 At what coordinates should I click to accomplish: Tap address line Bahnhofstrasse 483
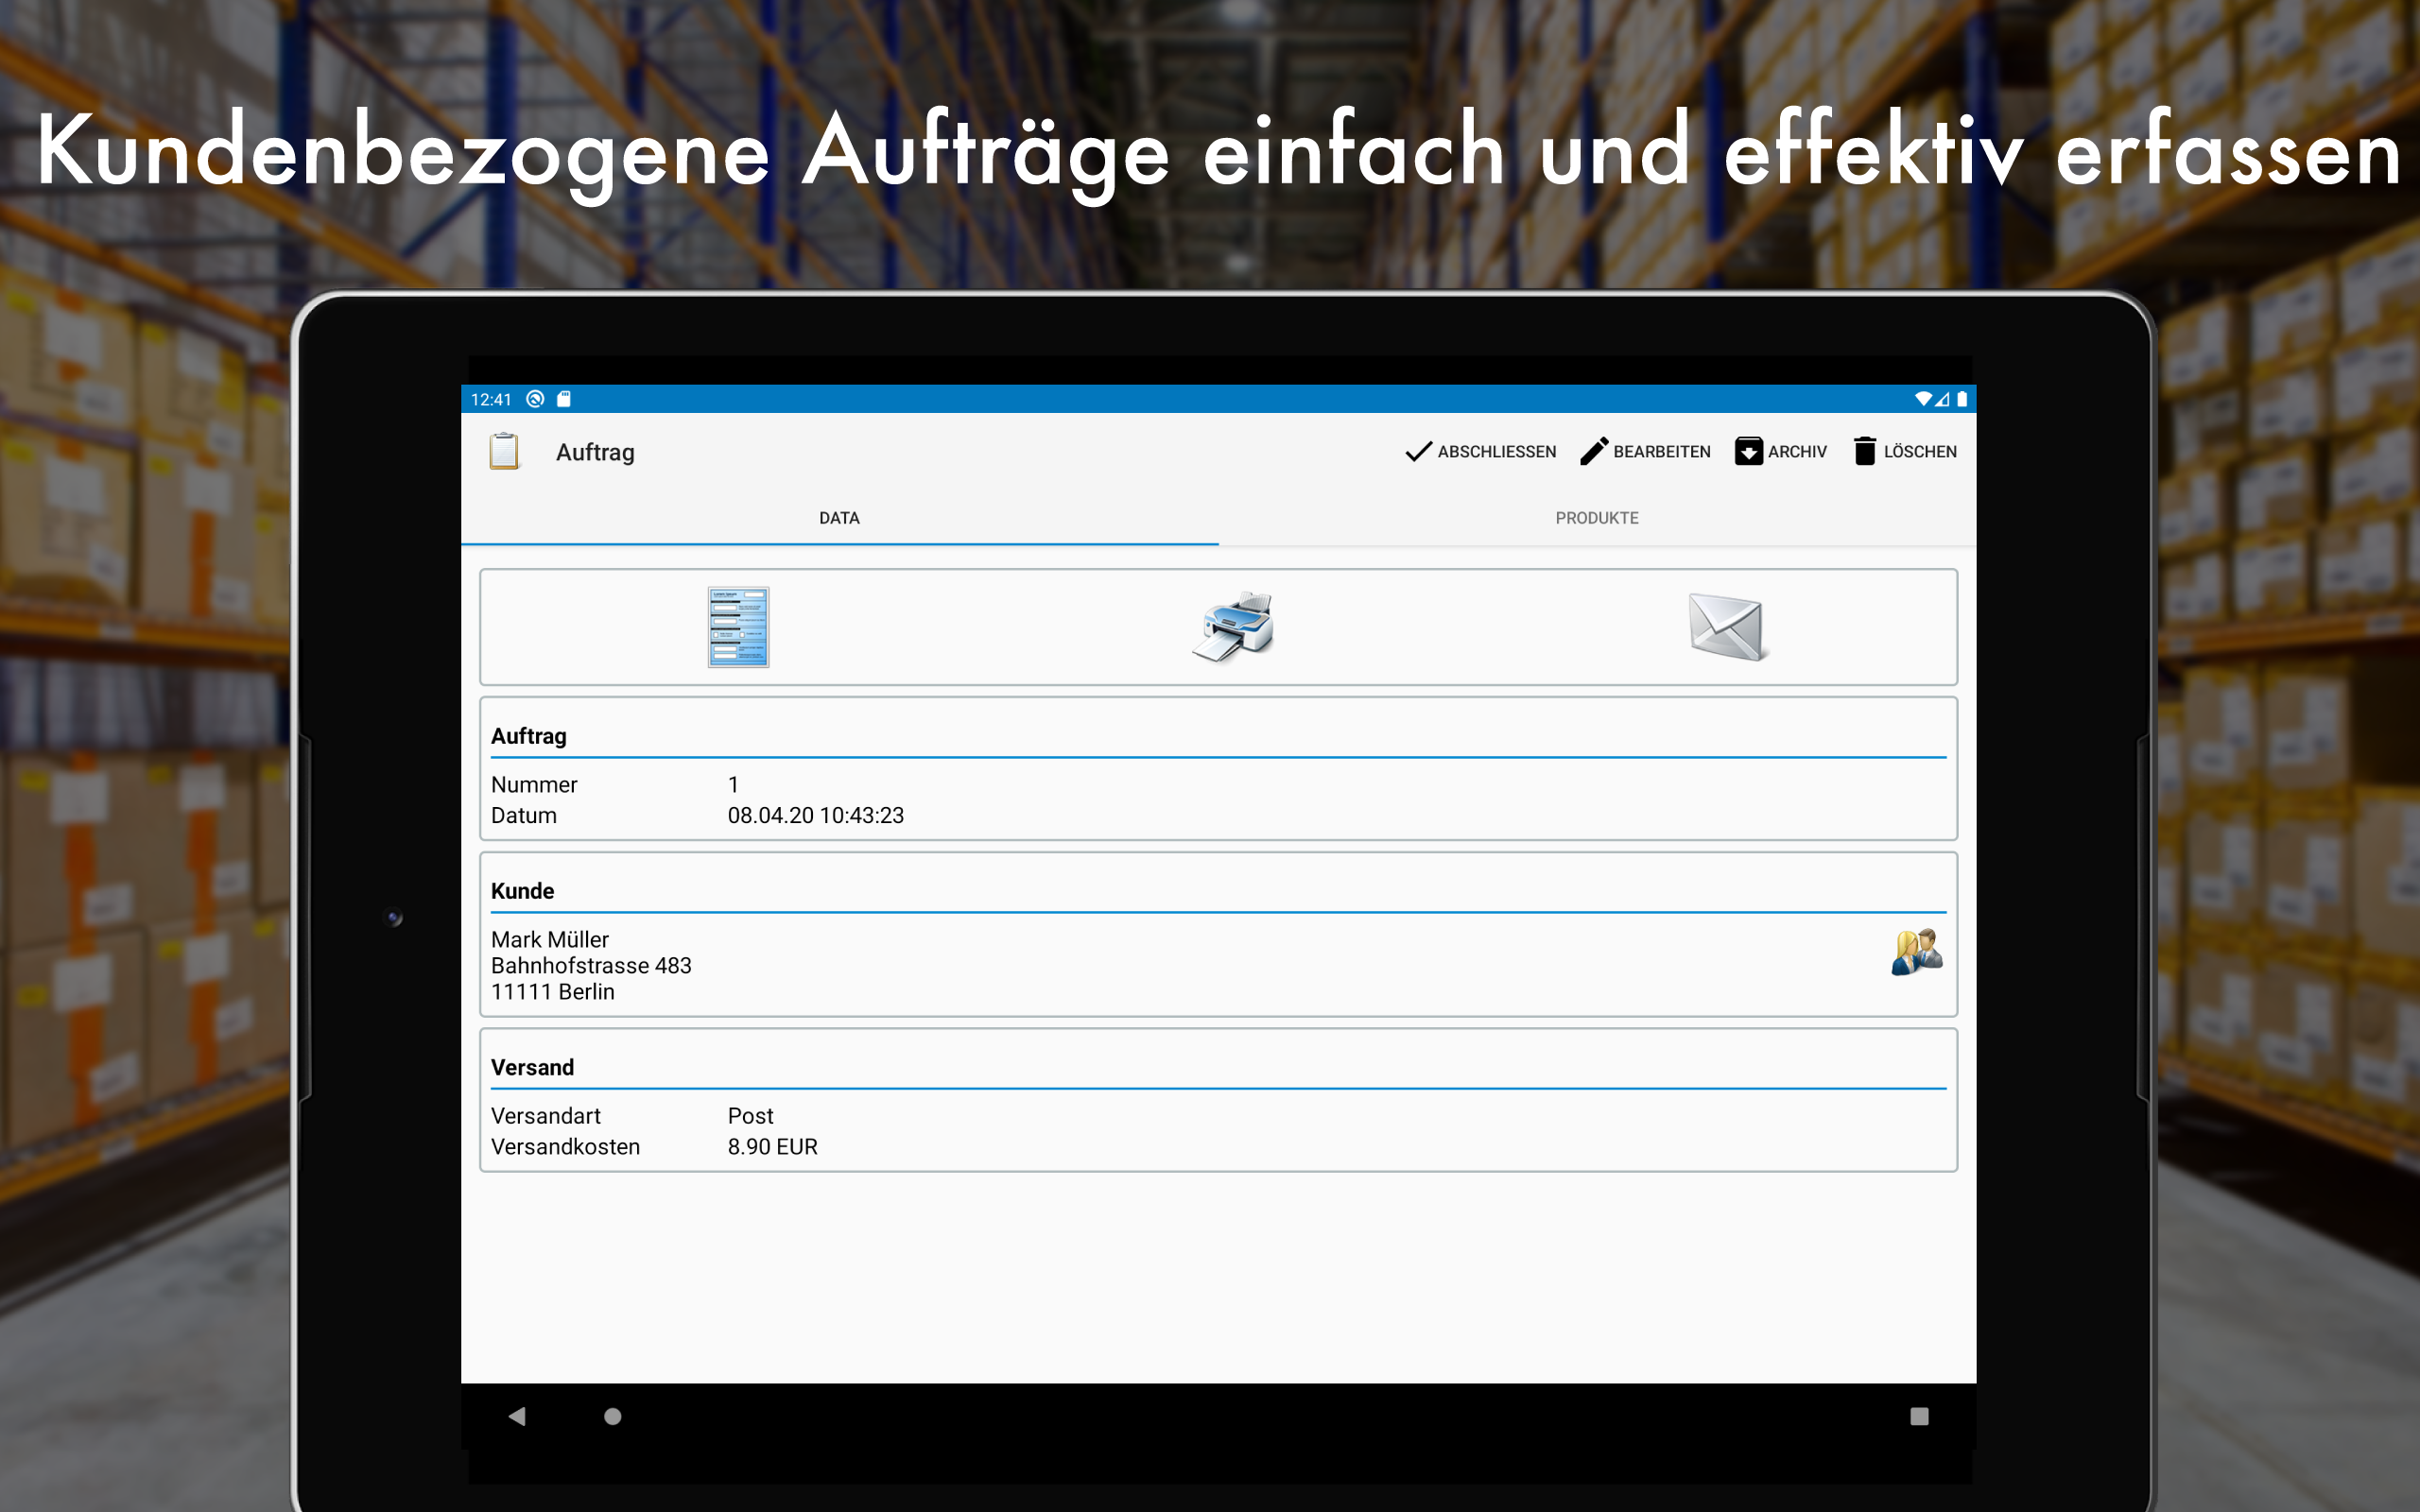(591, 965)
